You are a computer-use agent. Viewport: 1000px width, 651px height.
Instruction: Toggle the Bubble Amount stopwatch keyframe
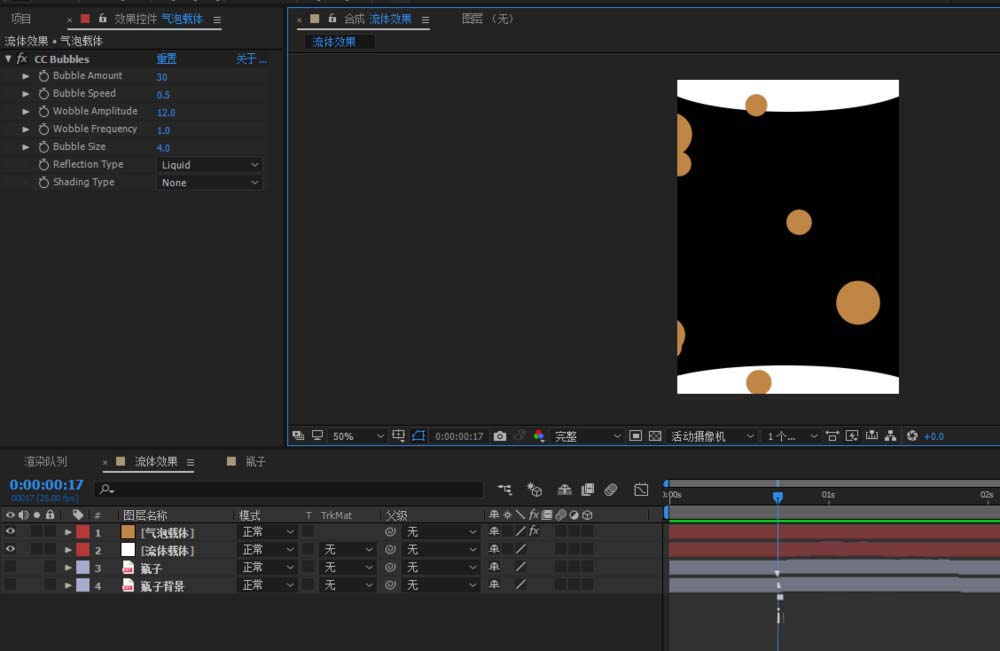pos(43,76)
